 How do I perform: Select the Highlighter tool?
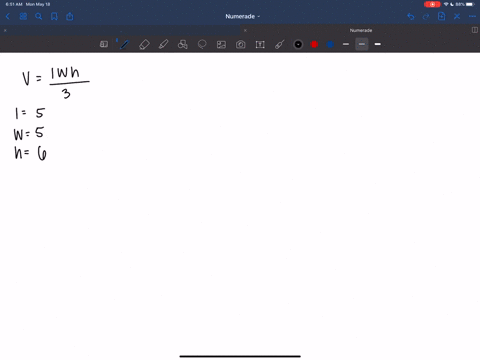pyautogui.click(x=163, y=44)
